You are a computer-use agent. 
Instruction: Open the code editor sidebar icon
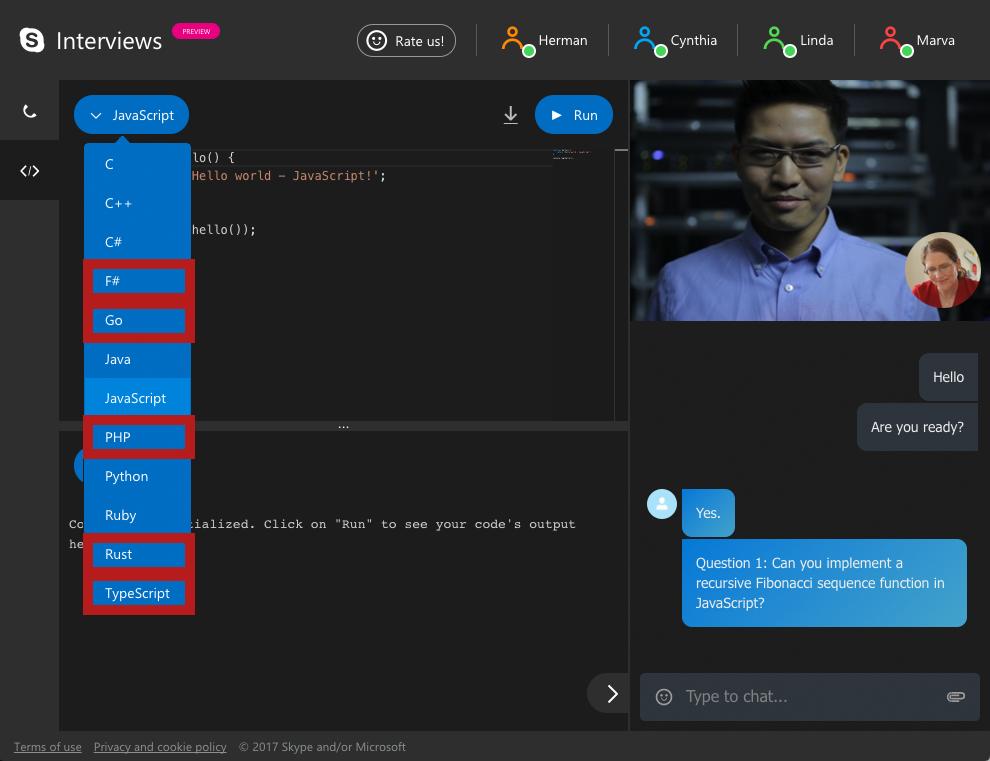click(x=29, y=171)
